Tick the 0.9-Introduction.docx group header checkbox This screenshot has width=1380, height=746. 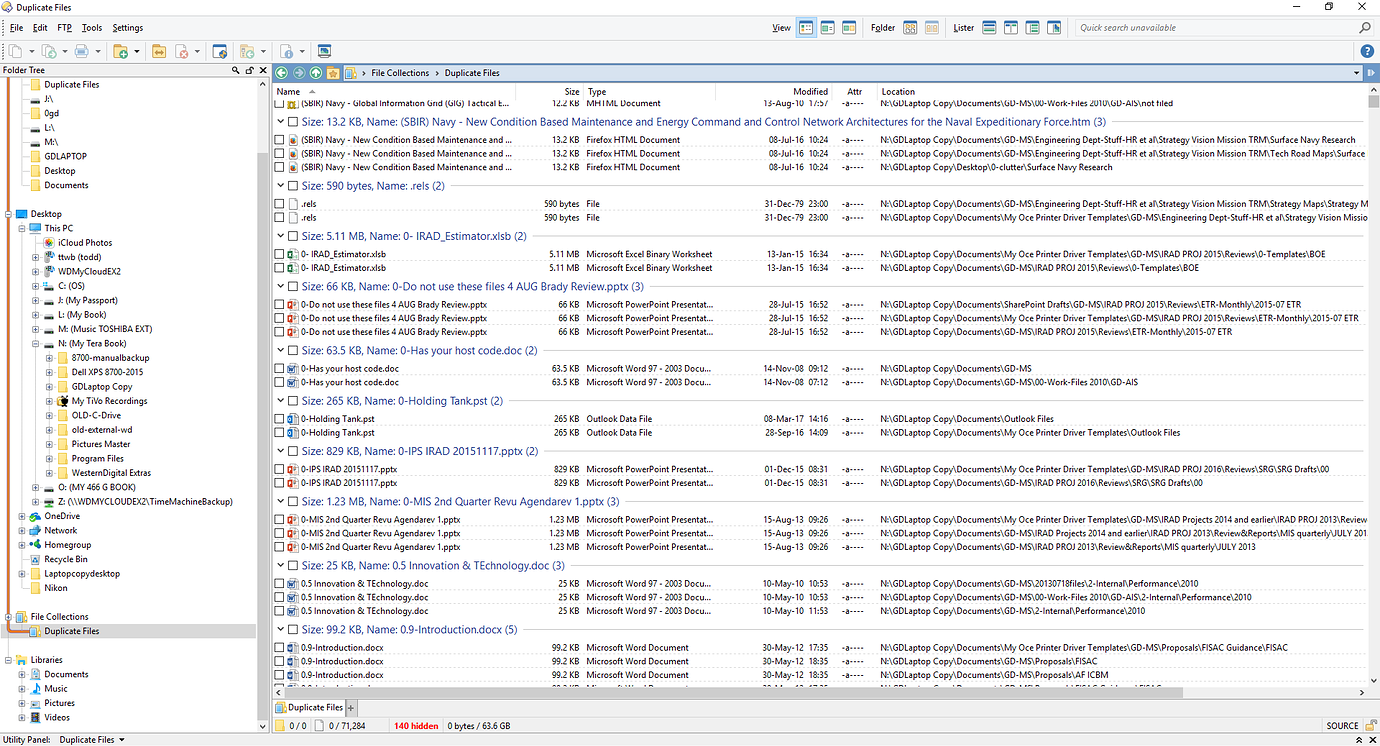coord(293,630)
